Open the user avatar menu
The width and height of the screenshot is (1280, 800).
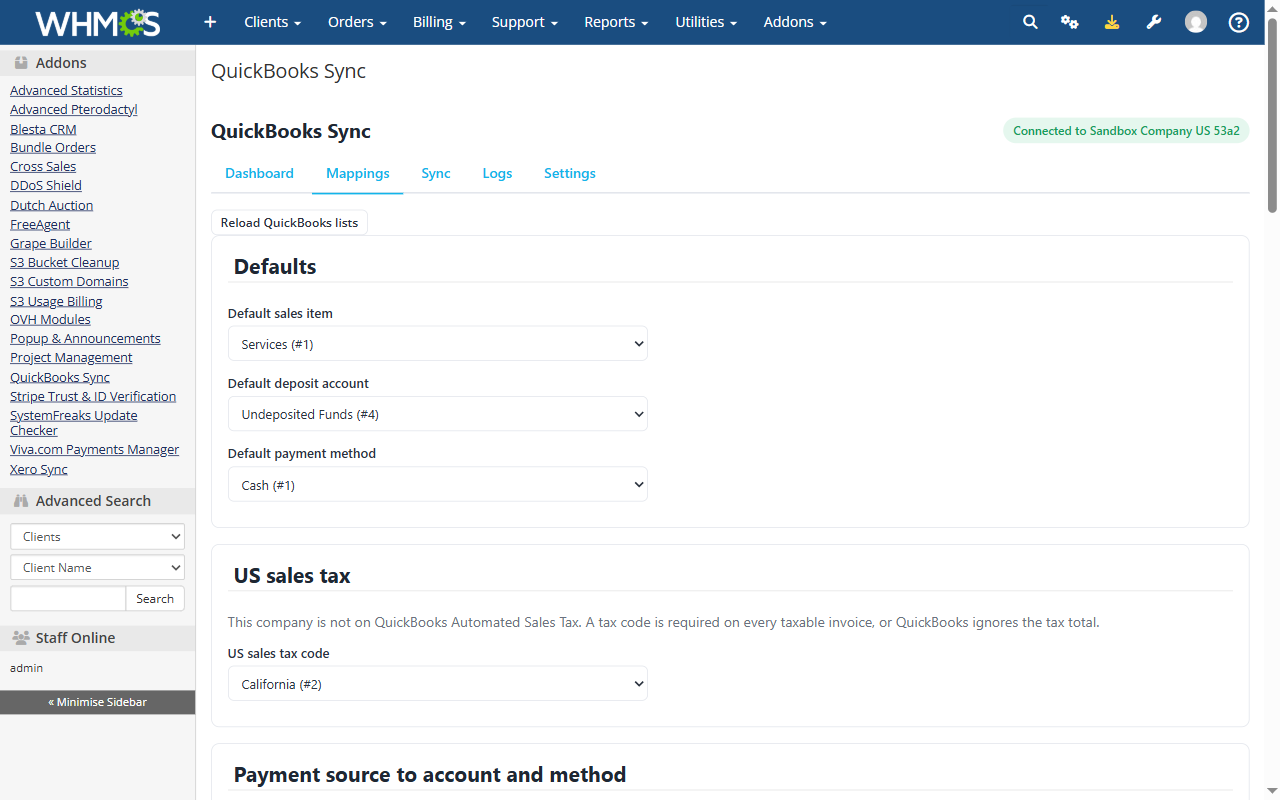point(1196,22)
